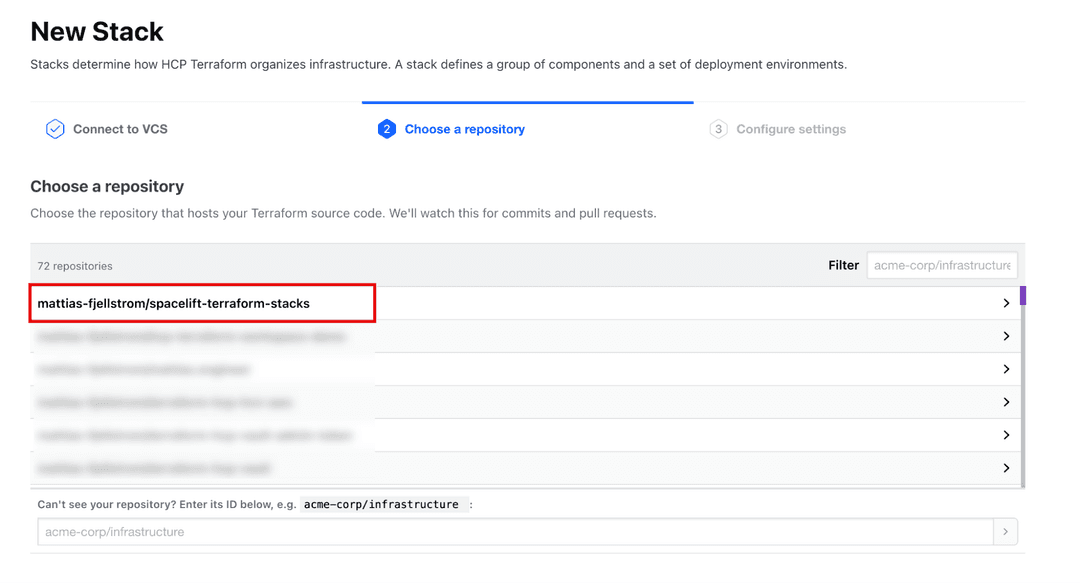
Task: Click the Filter repositories input box
Action: pos(941,265)
